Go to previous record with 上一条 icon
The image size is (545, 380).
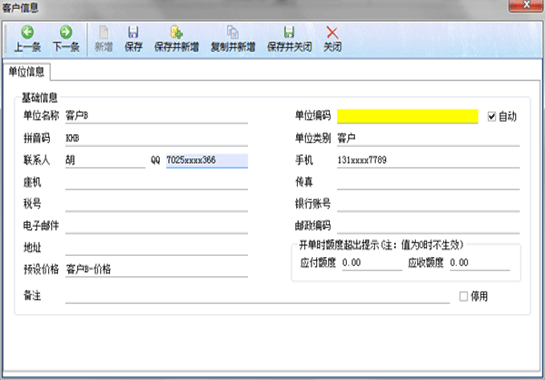point(27,32)
